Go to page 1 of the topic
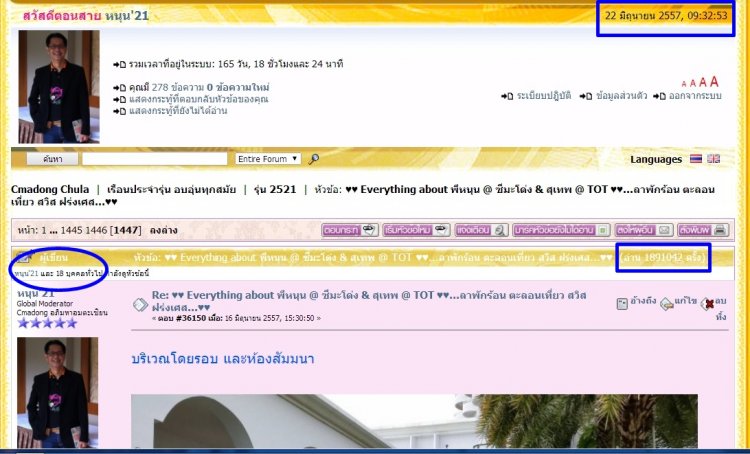 click(x=44, y=231)
